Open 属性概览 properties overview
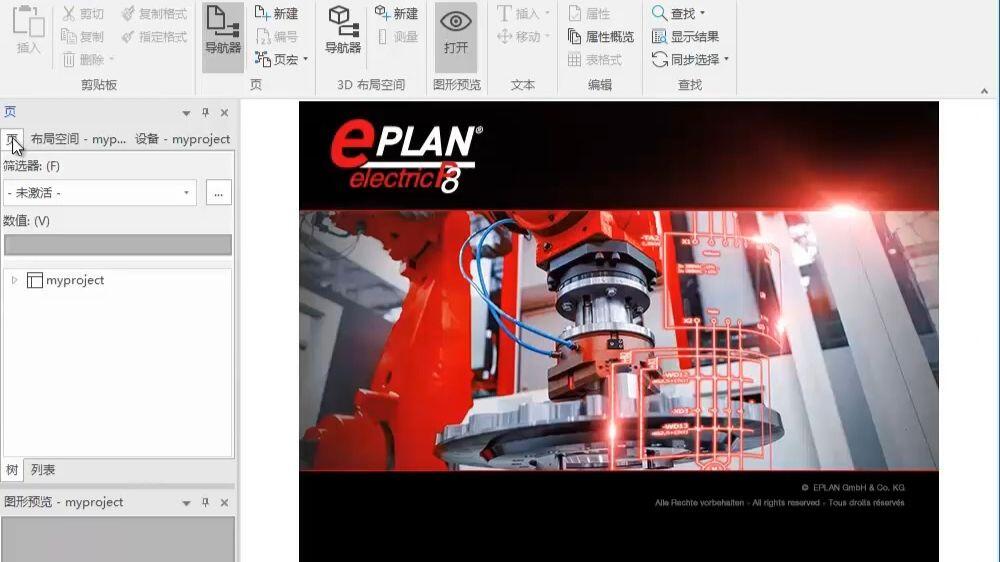Viewport: 1000px width, 562px height. (600, 36)
